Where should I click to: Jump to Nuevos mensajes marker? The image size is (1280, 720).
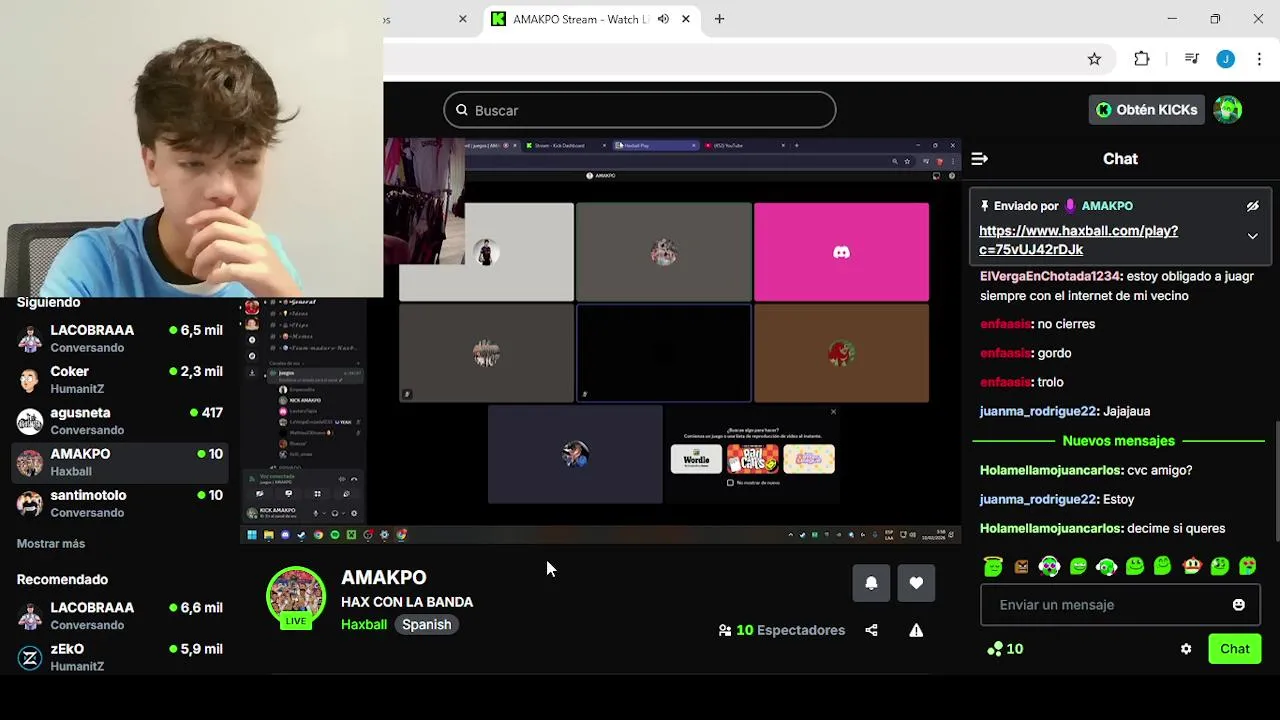point(1118,441)
